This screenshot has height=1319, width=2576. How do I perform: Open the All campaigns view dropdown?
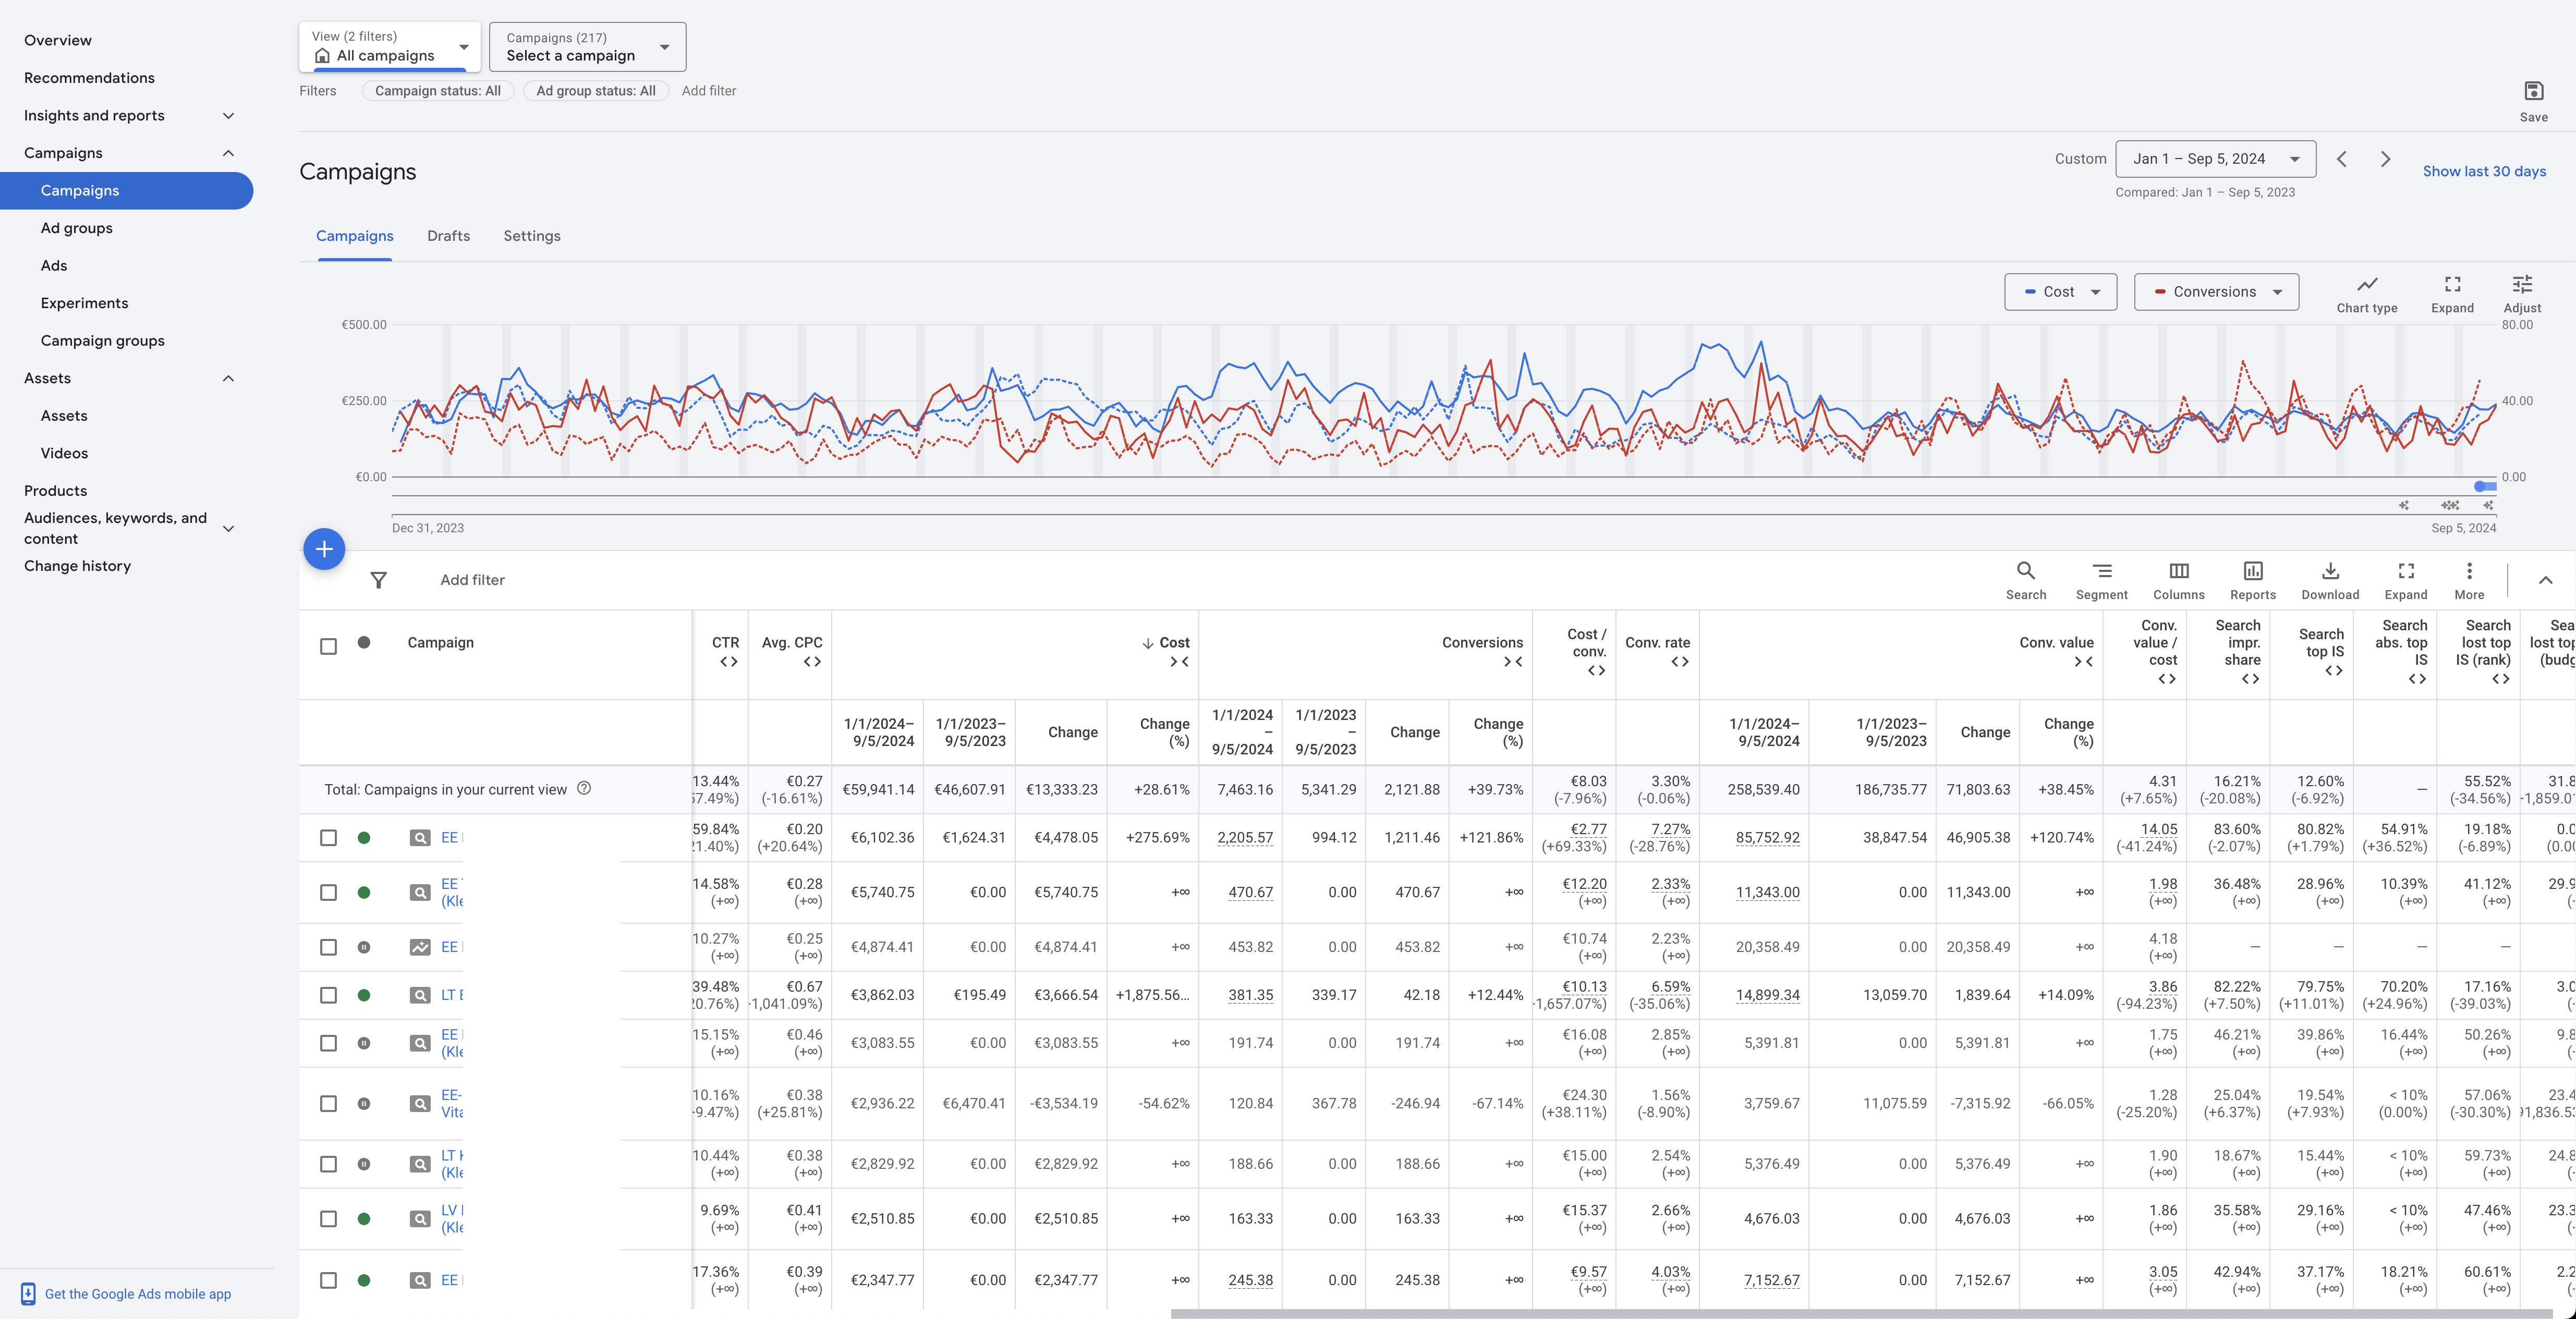(390, 46)
